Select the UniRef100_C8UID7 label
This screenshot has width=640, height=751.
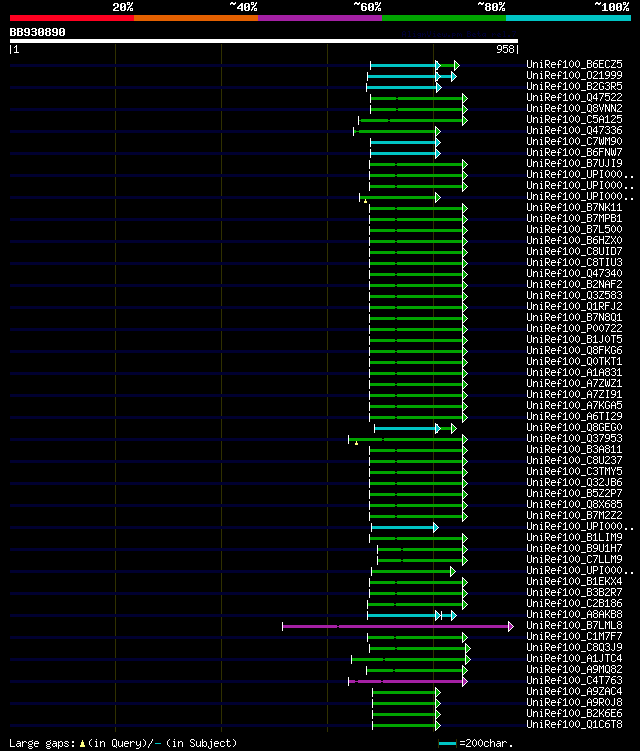[x=574, y=251]
